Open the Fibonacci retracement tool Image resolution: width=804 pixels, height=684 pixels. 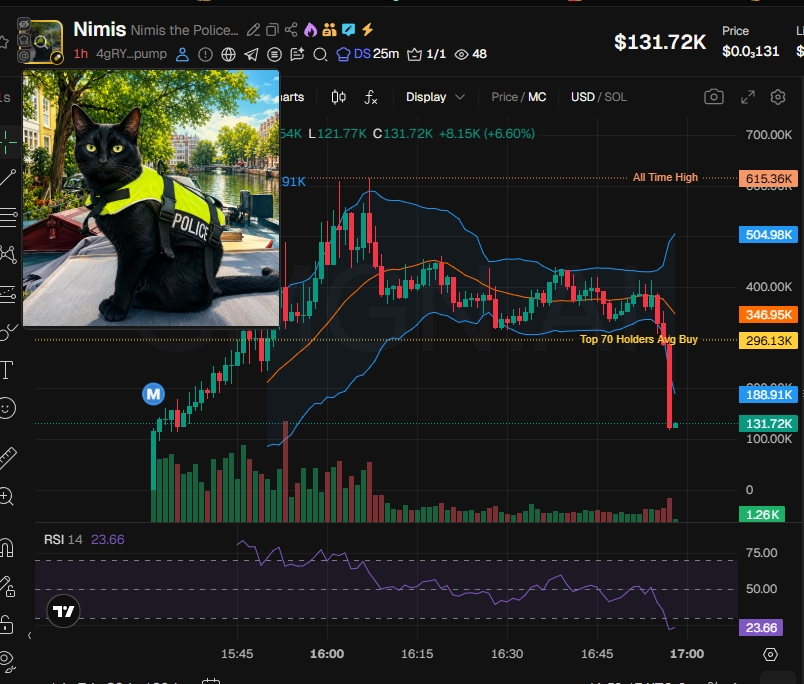point(8,217)
